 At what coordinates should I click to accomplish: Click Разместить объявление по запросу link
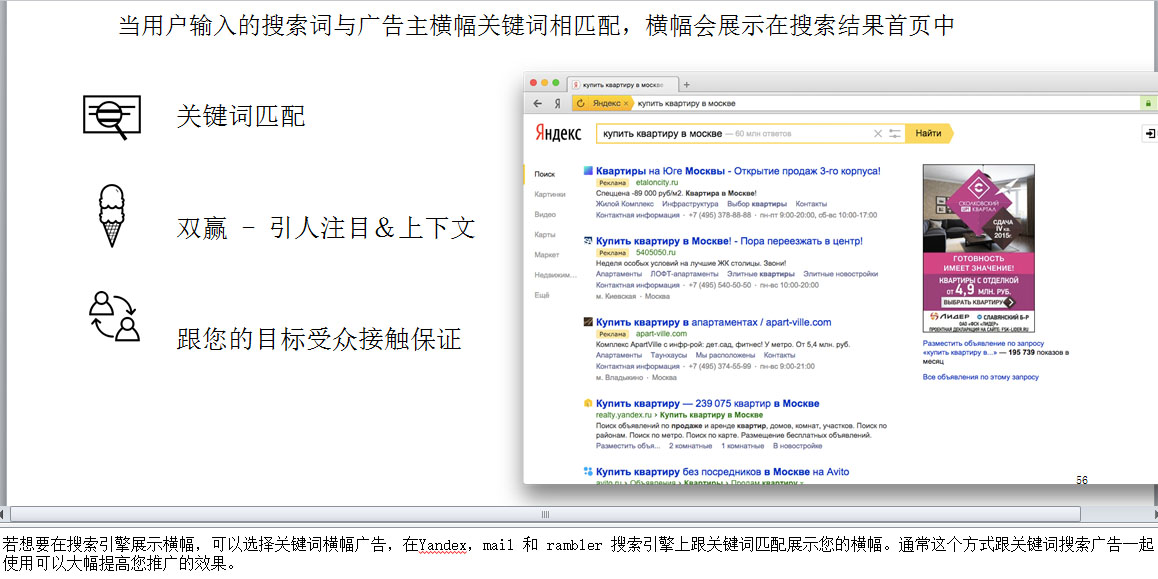[983, 344]
